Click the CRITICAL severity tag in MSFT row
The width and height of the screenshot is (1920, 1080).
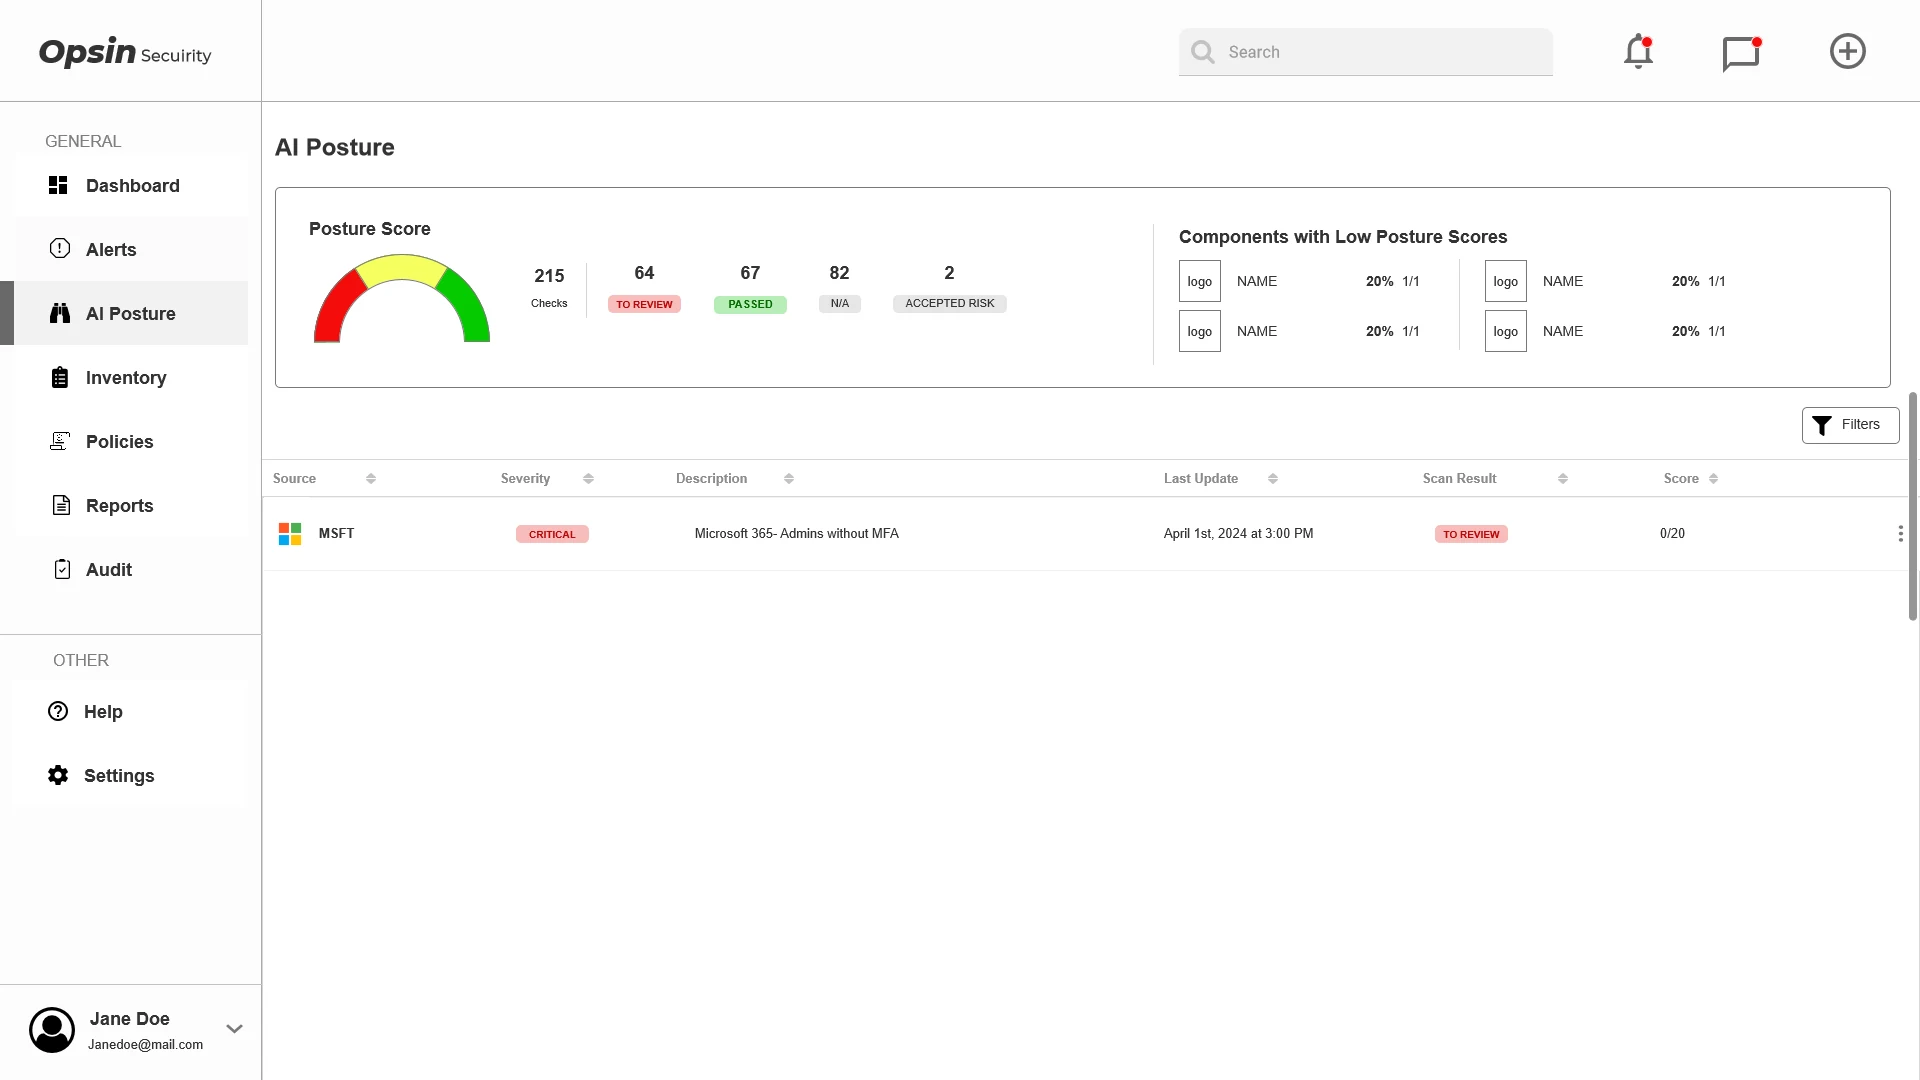[x=552, y=534]
